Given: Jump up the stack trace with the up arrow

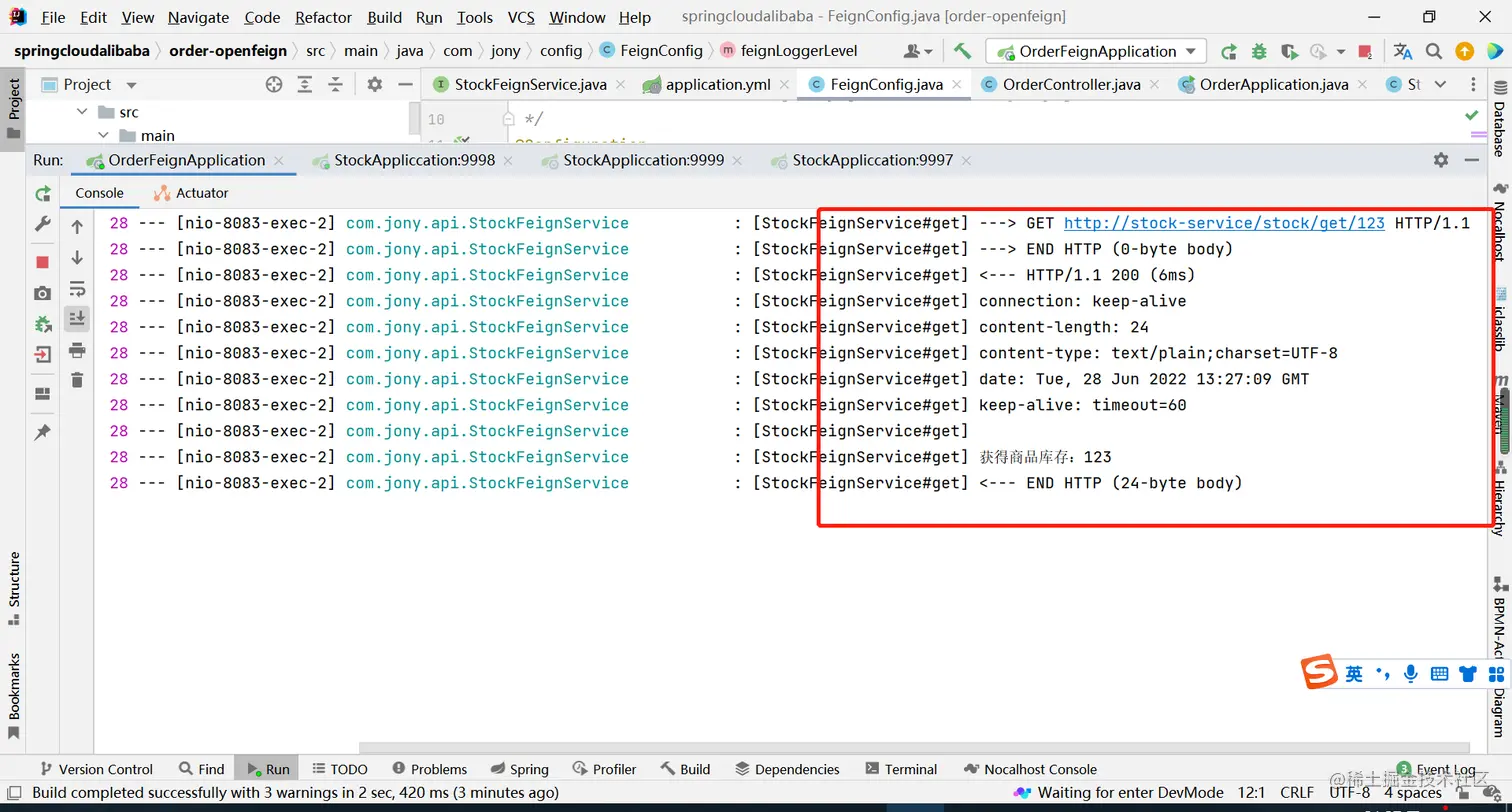Looking at the screenshot, I should coord(77,228).
